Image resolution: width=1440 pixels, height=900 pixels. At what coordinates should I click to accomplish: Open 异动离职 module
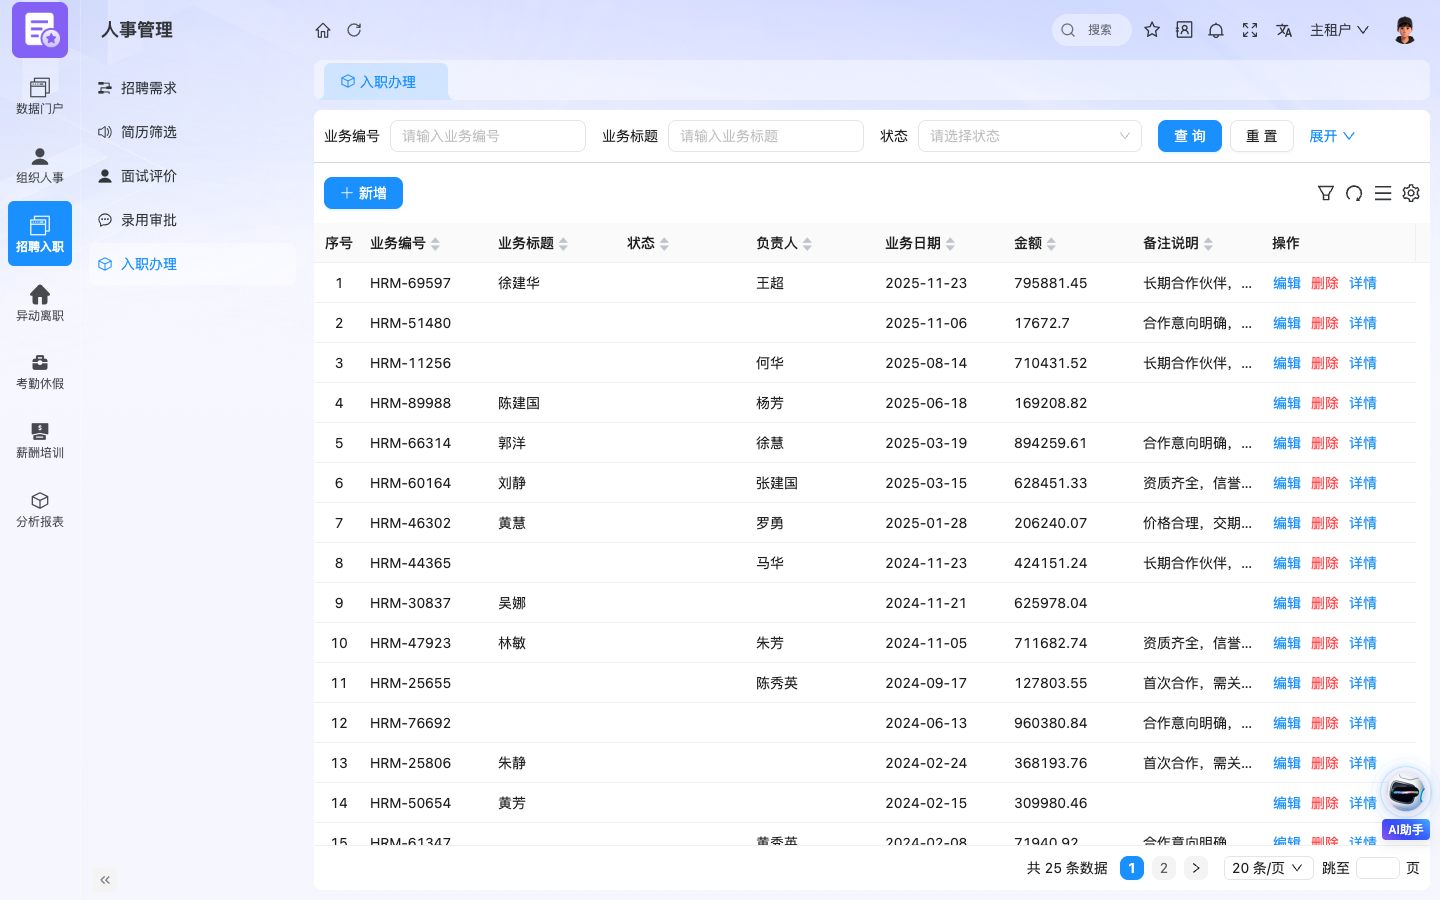pos(40,303)
